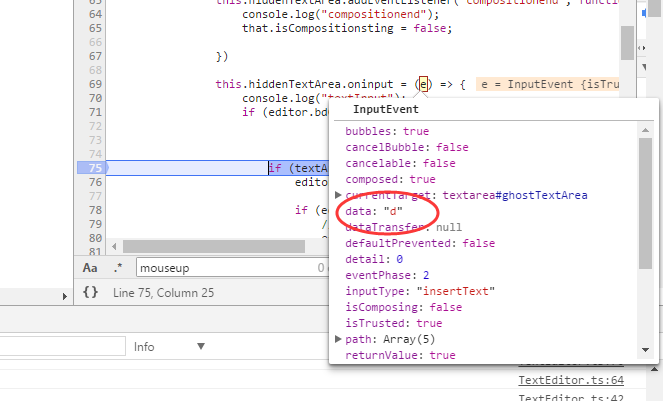The height and width of the screenshot is (401, 663).
Task: Click the 'isComposing: false' property
Action: [403, 307]
